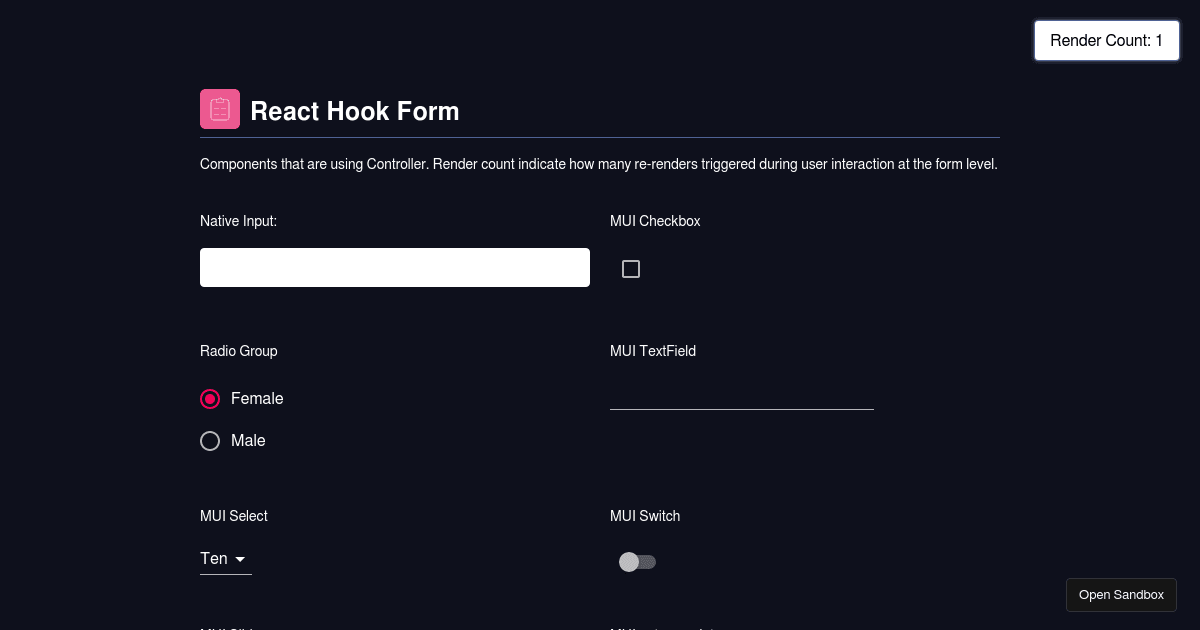Click the 'MUI Checkbox' label
The width and height of the screenshot is (1200, 630).
(655, 221)
